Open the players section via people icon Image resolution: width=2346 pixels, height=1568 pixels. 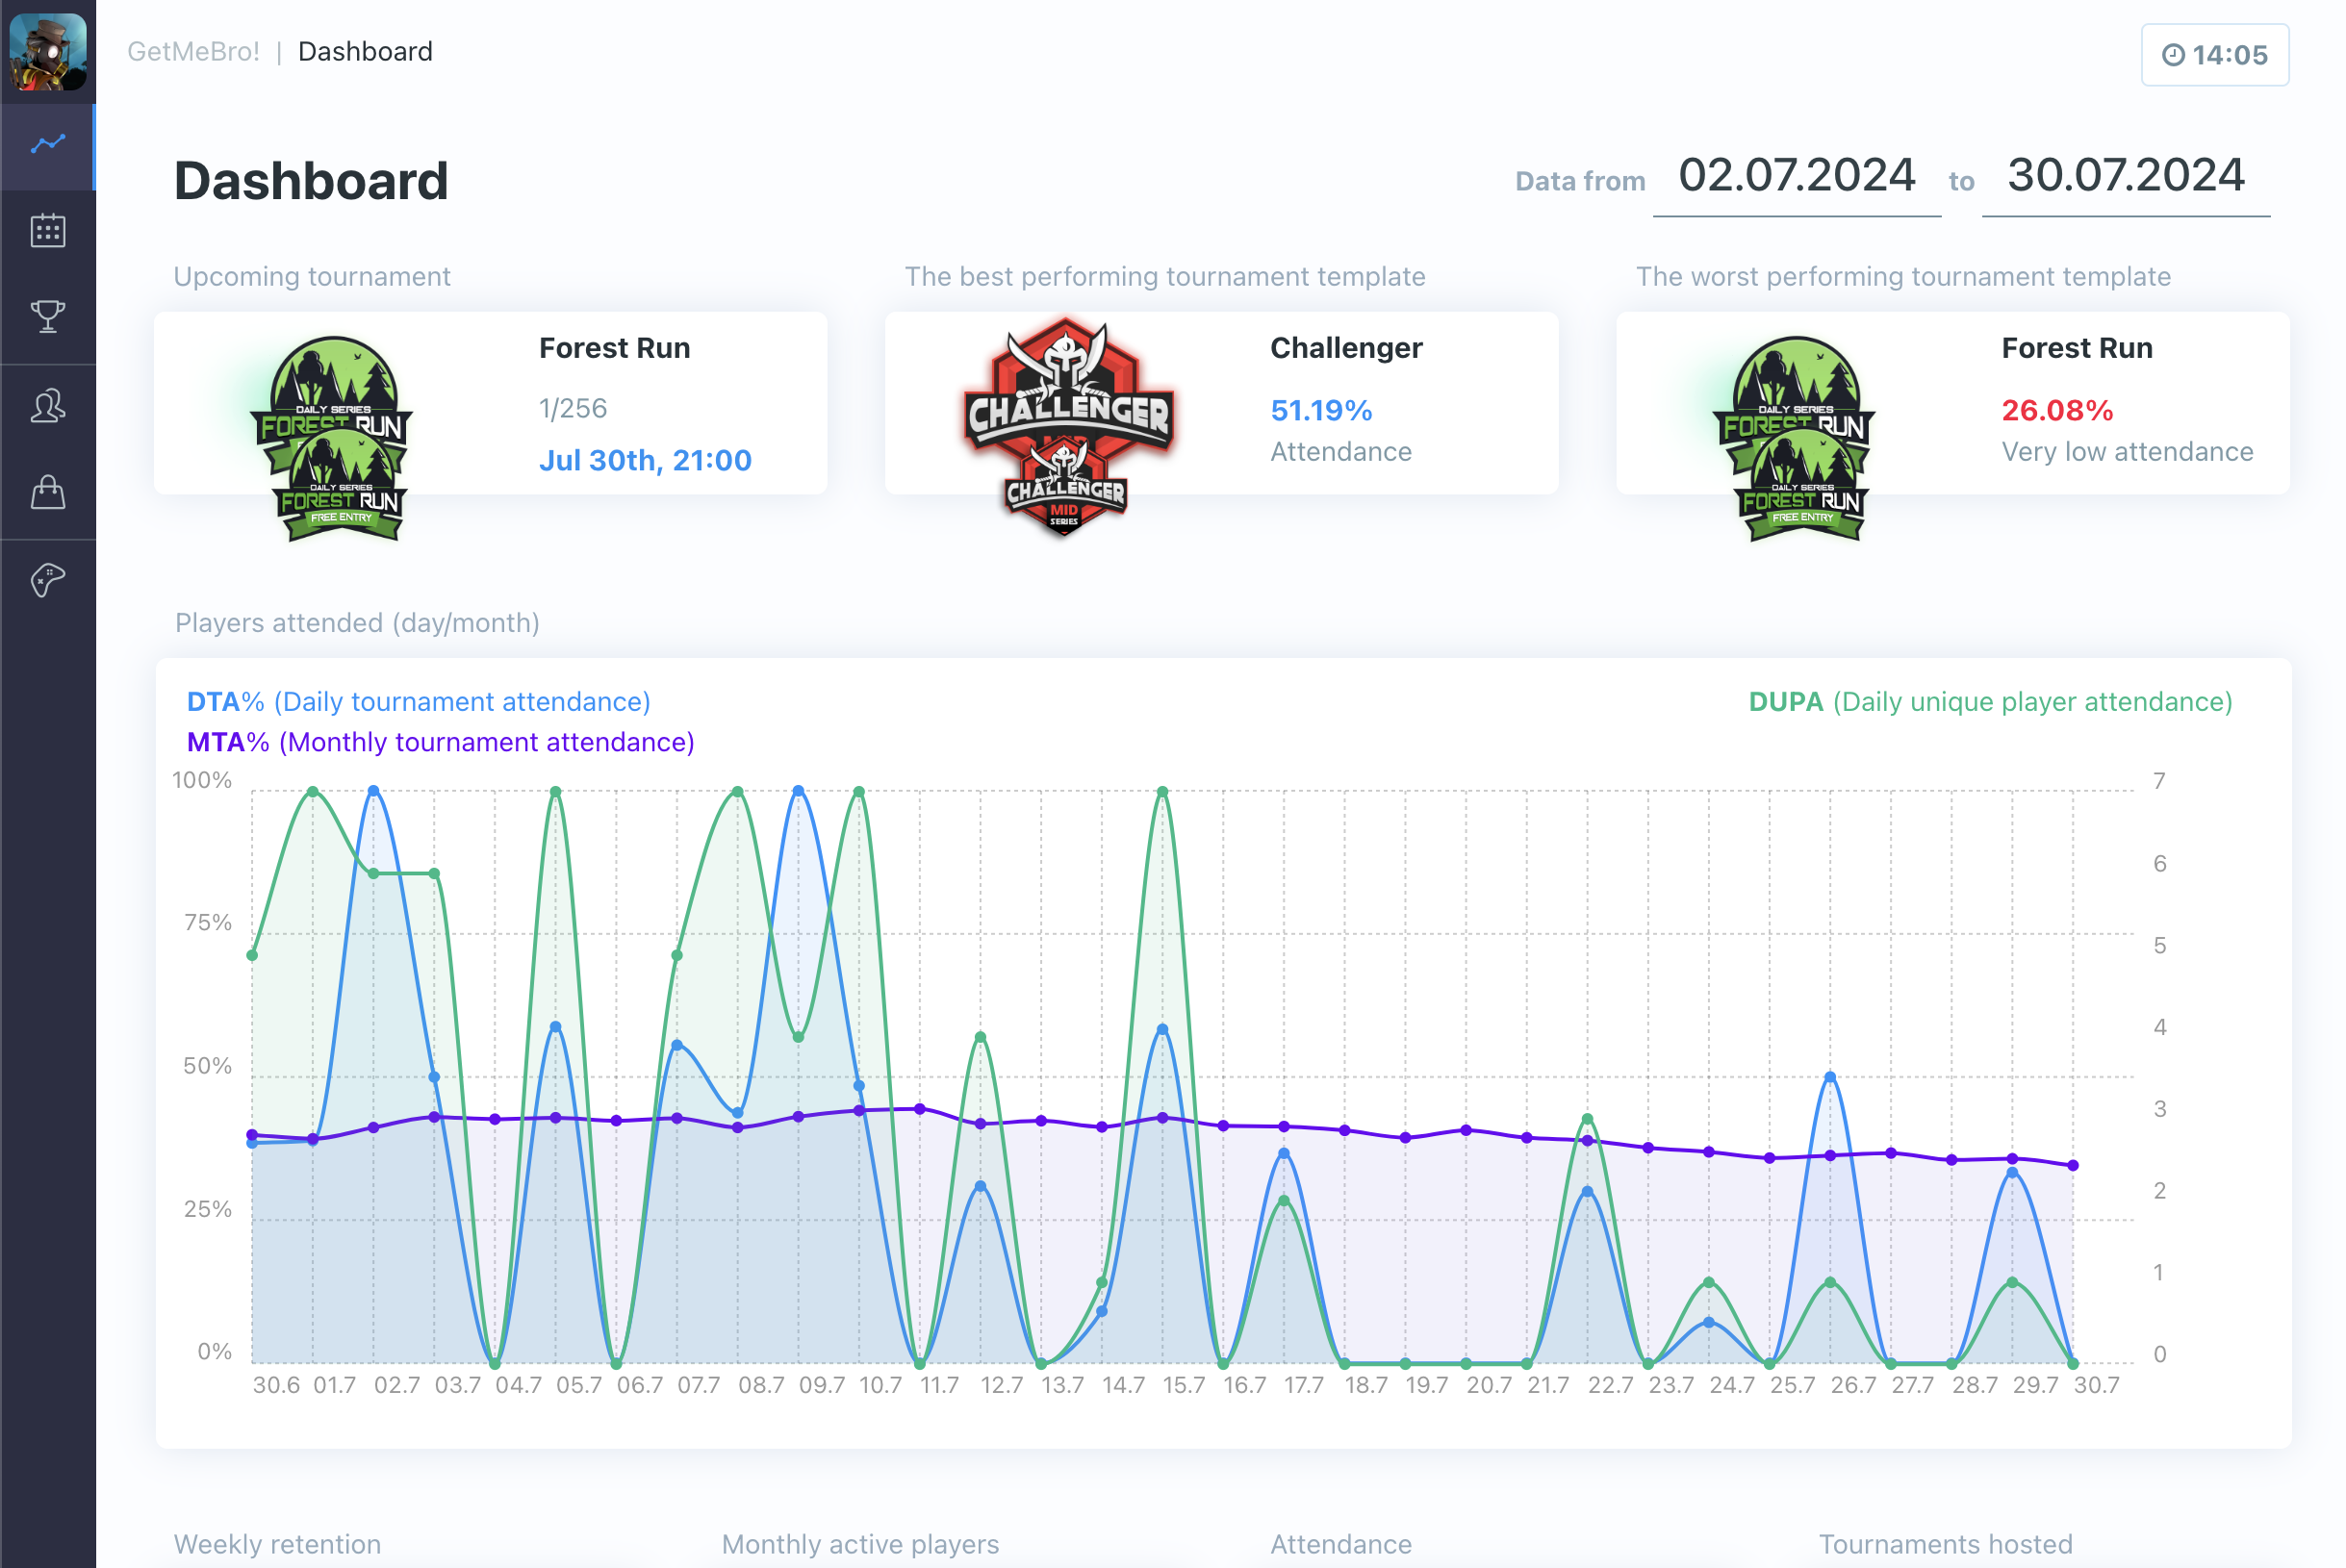tap(47, 404)
